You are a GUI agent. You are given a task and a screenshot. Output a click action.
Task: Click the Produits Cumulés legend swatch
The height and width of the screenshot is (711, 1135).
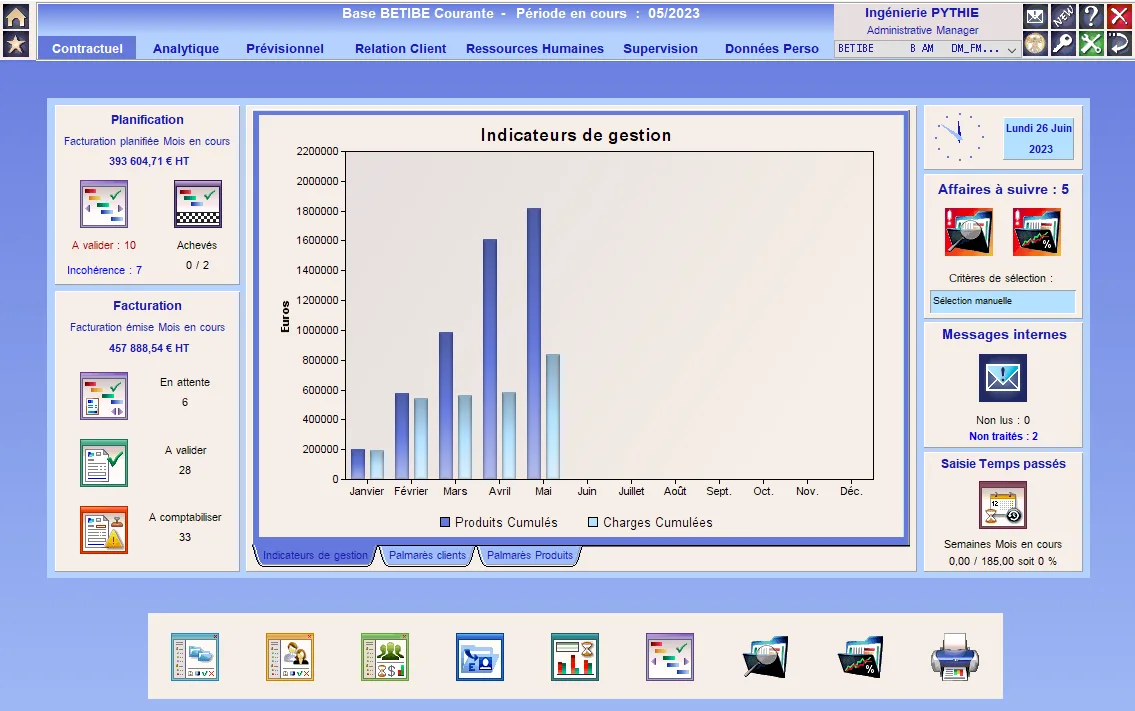(x=445, y=522)
